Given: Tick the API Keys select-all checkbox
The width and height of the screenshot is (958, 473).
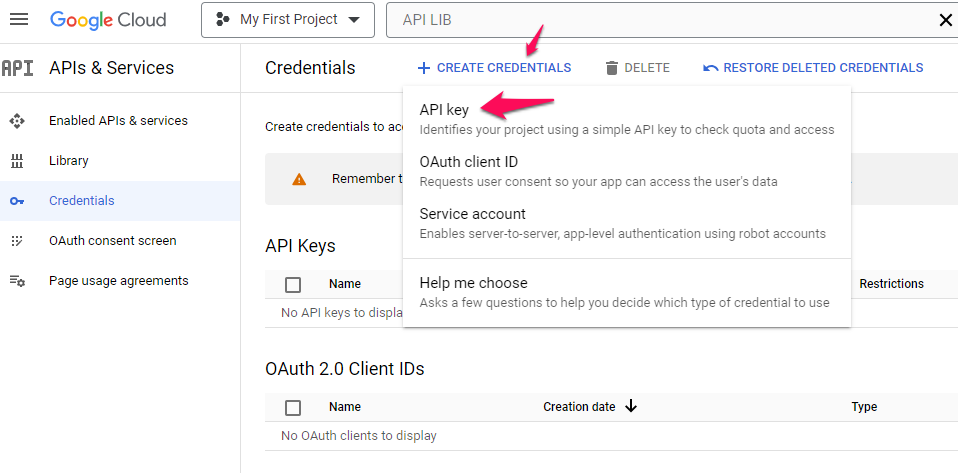Looking at the screenshot, I should point(293,285).
